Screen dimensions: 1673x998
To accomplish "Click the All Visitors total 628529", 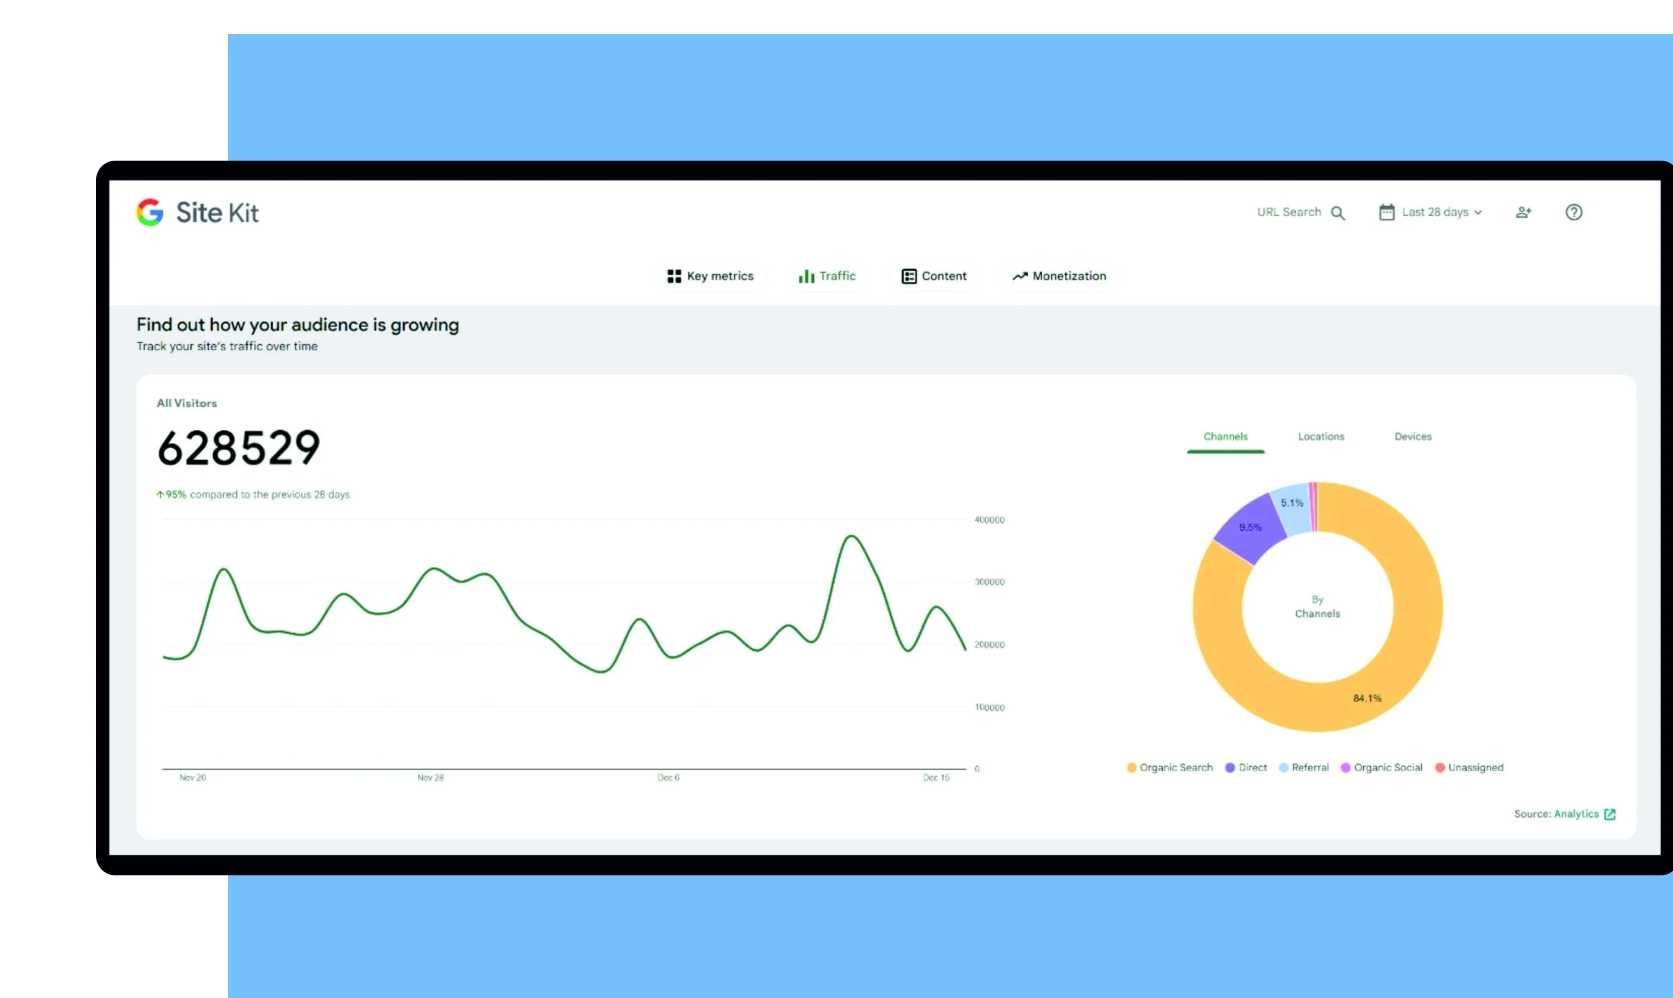I will pyautogui.click(x=239, y=448).
